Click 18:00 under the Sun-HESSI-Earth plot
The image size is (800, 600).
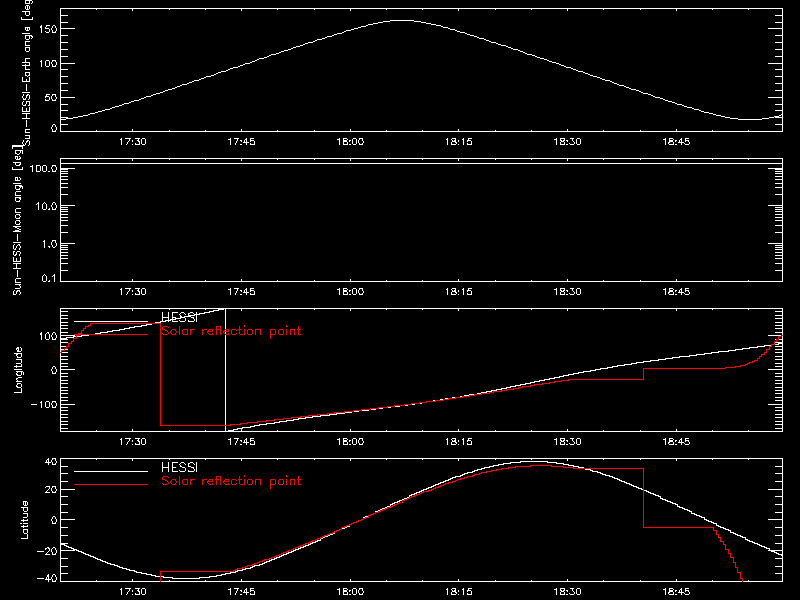pyautogui.click(x=350, y=142)
